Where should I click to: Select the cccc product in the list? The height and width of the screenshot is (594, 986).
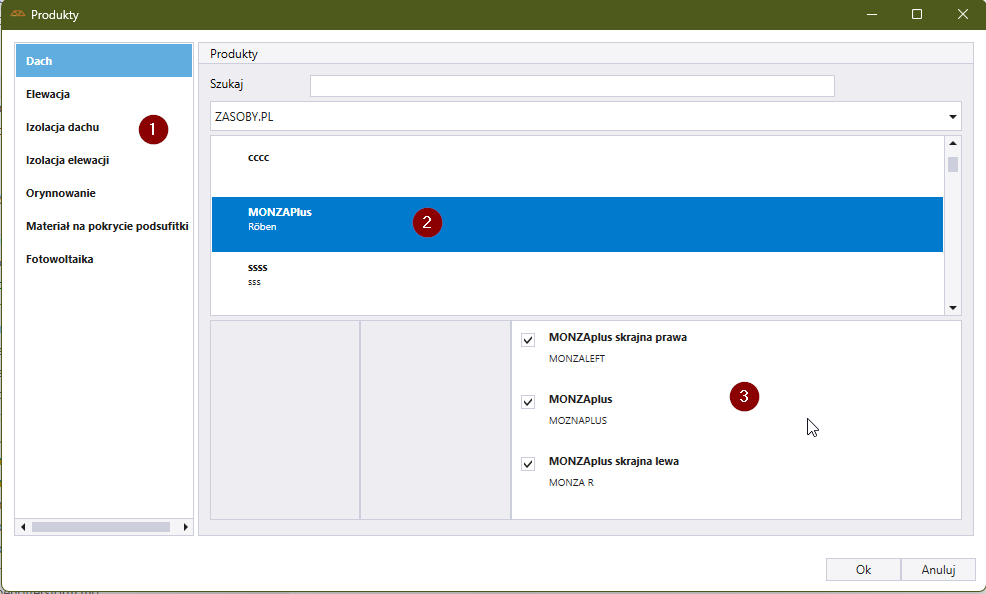tap(577, 165)
